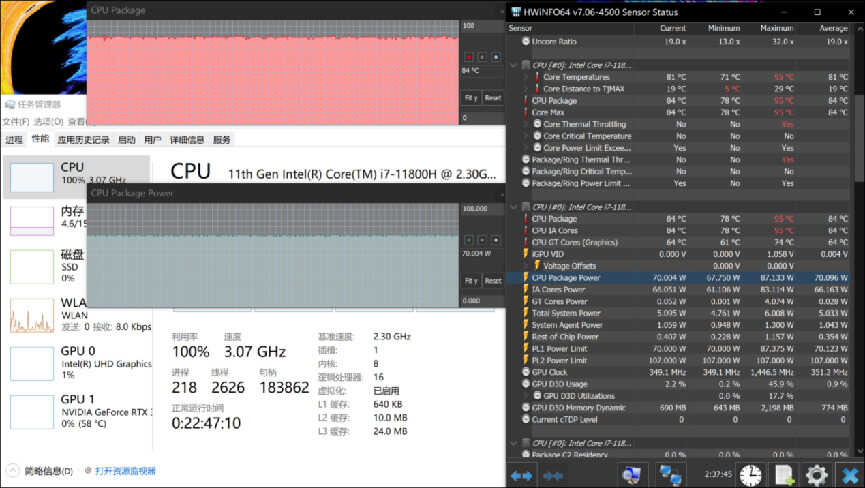Click the HWiNFO64 title bar app icon
865x488 pixels.
516,12
